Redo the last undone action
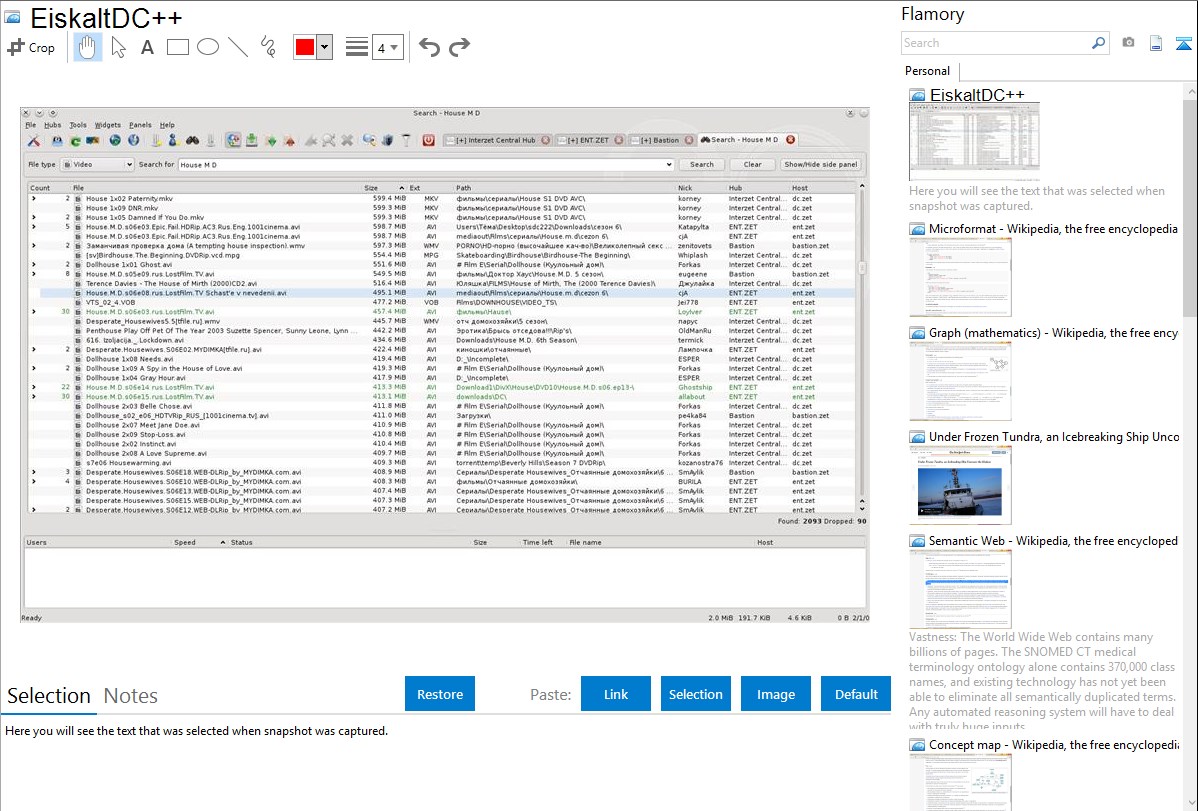Image resolution: width=1198 pixels, height=811 pixels. [459, 47]
